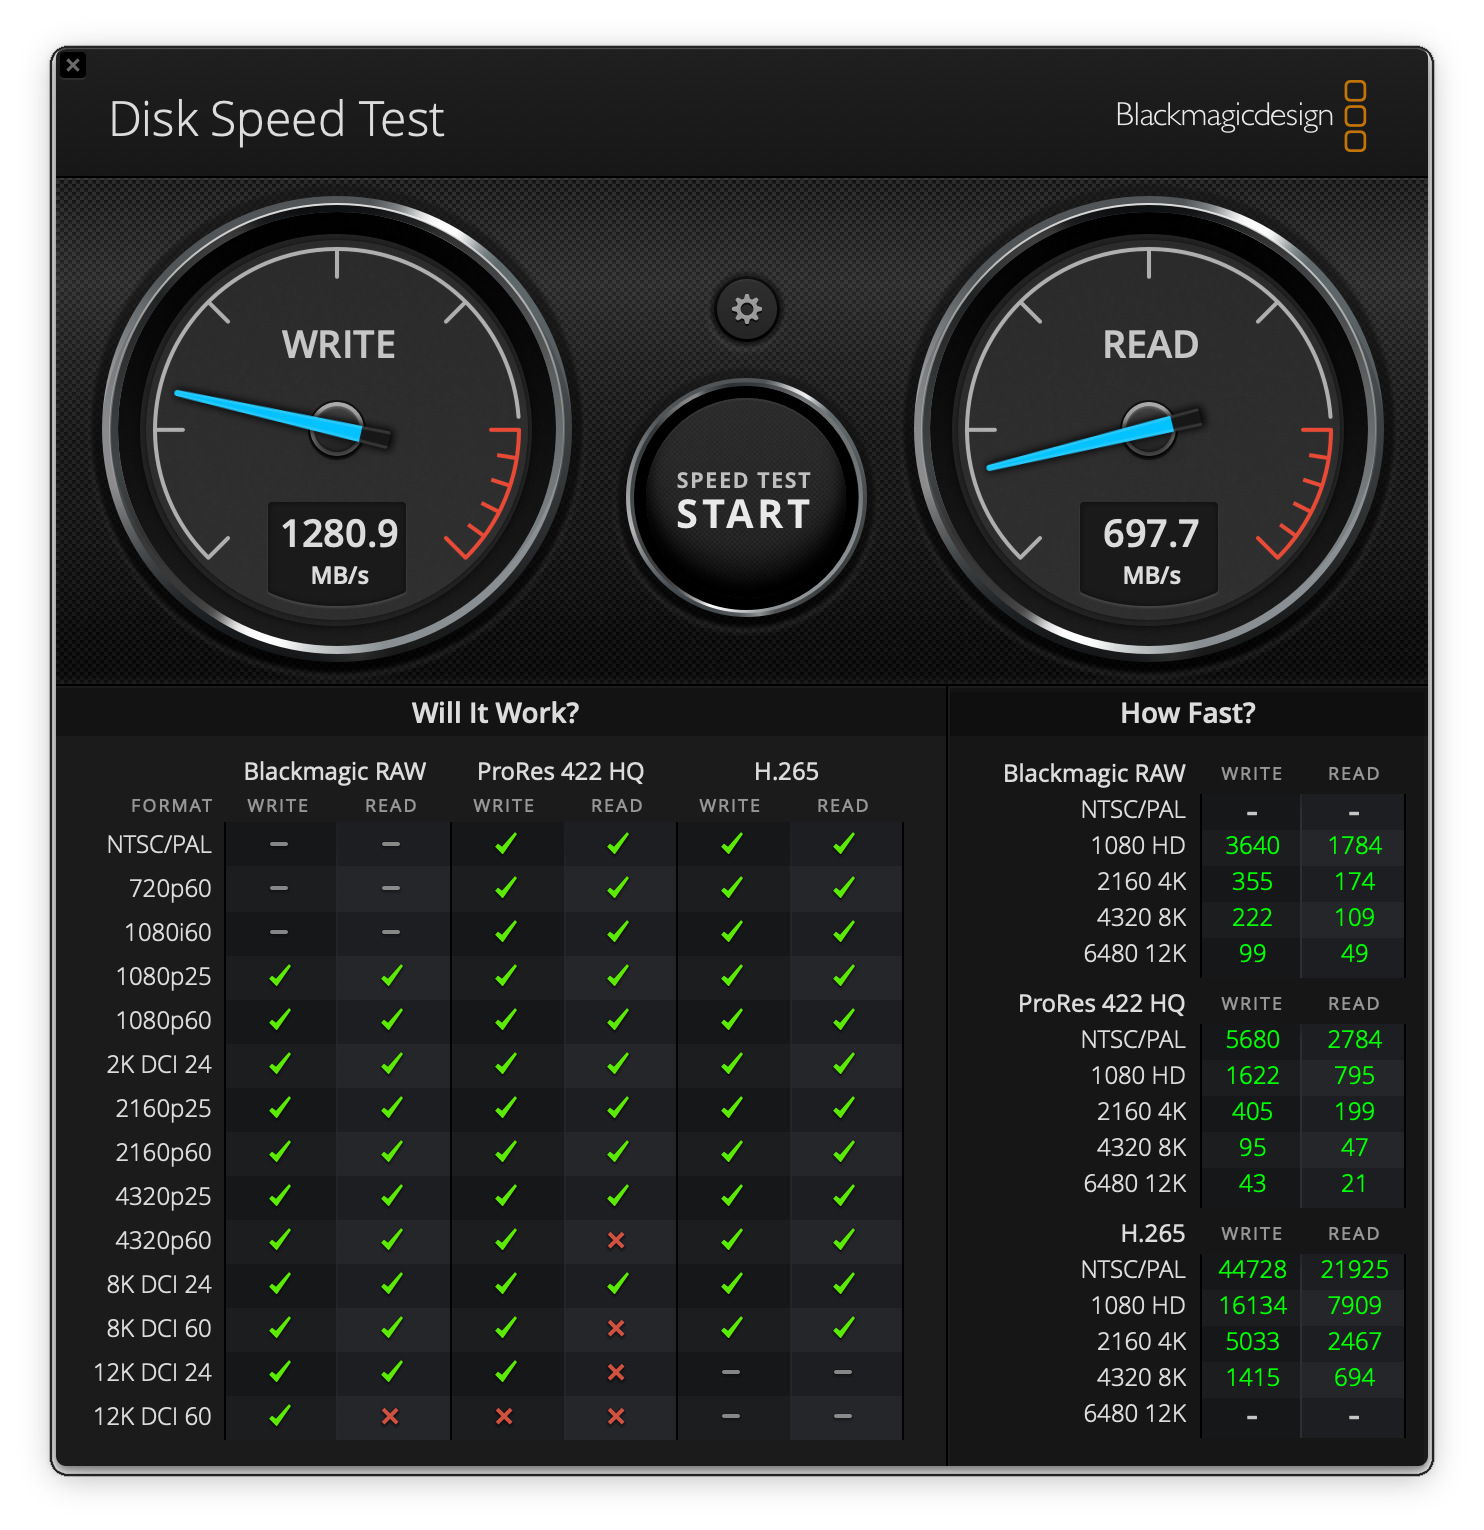Click red X for 8K DCI 60 ProRes 422 HQ read
Viewport: 1484px width, 1530px height.
pyautogui.click(x=617, y=1328)
